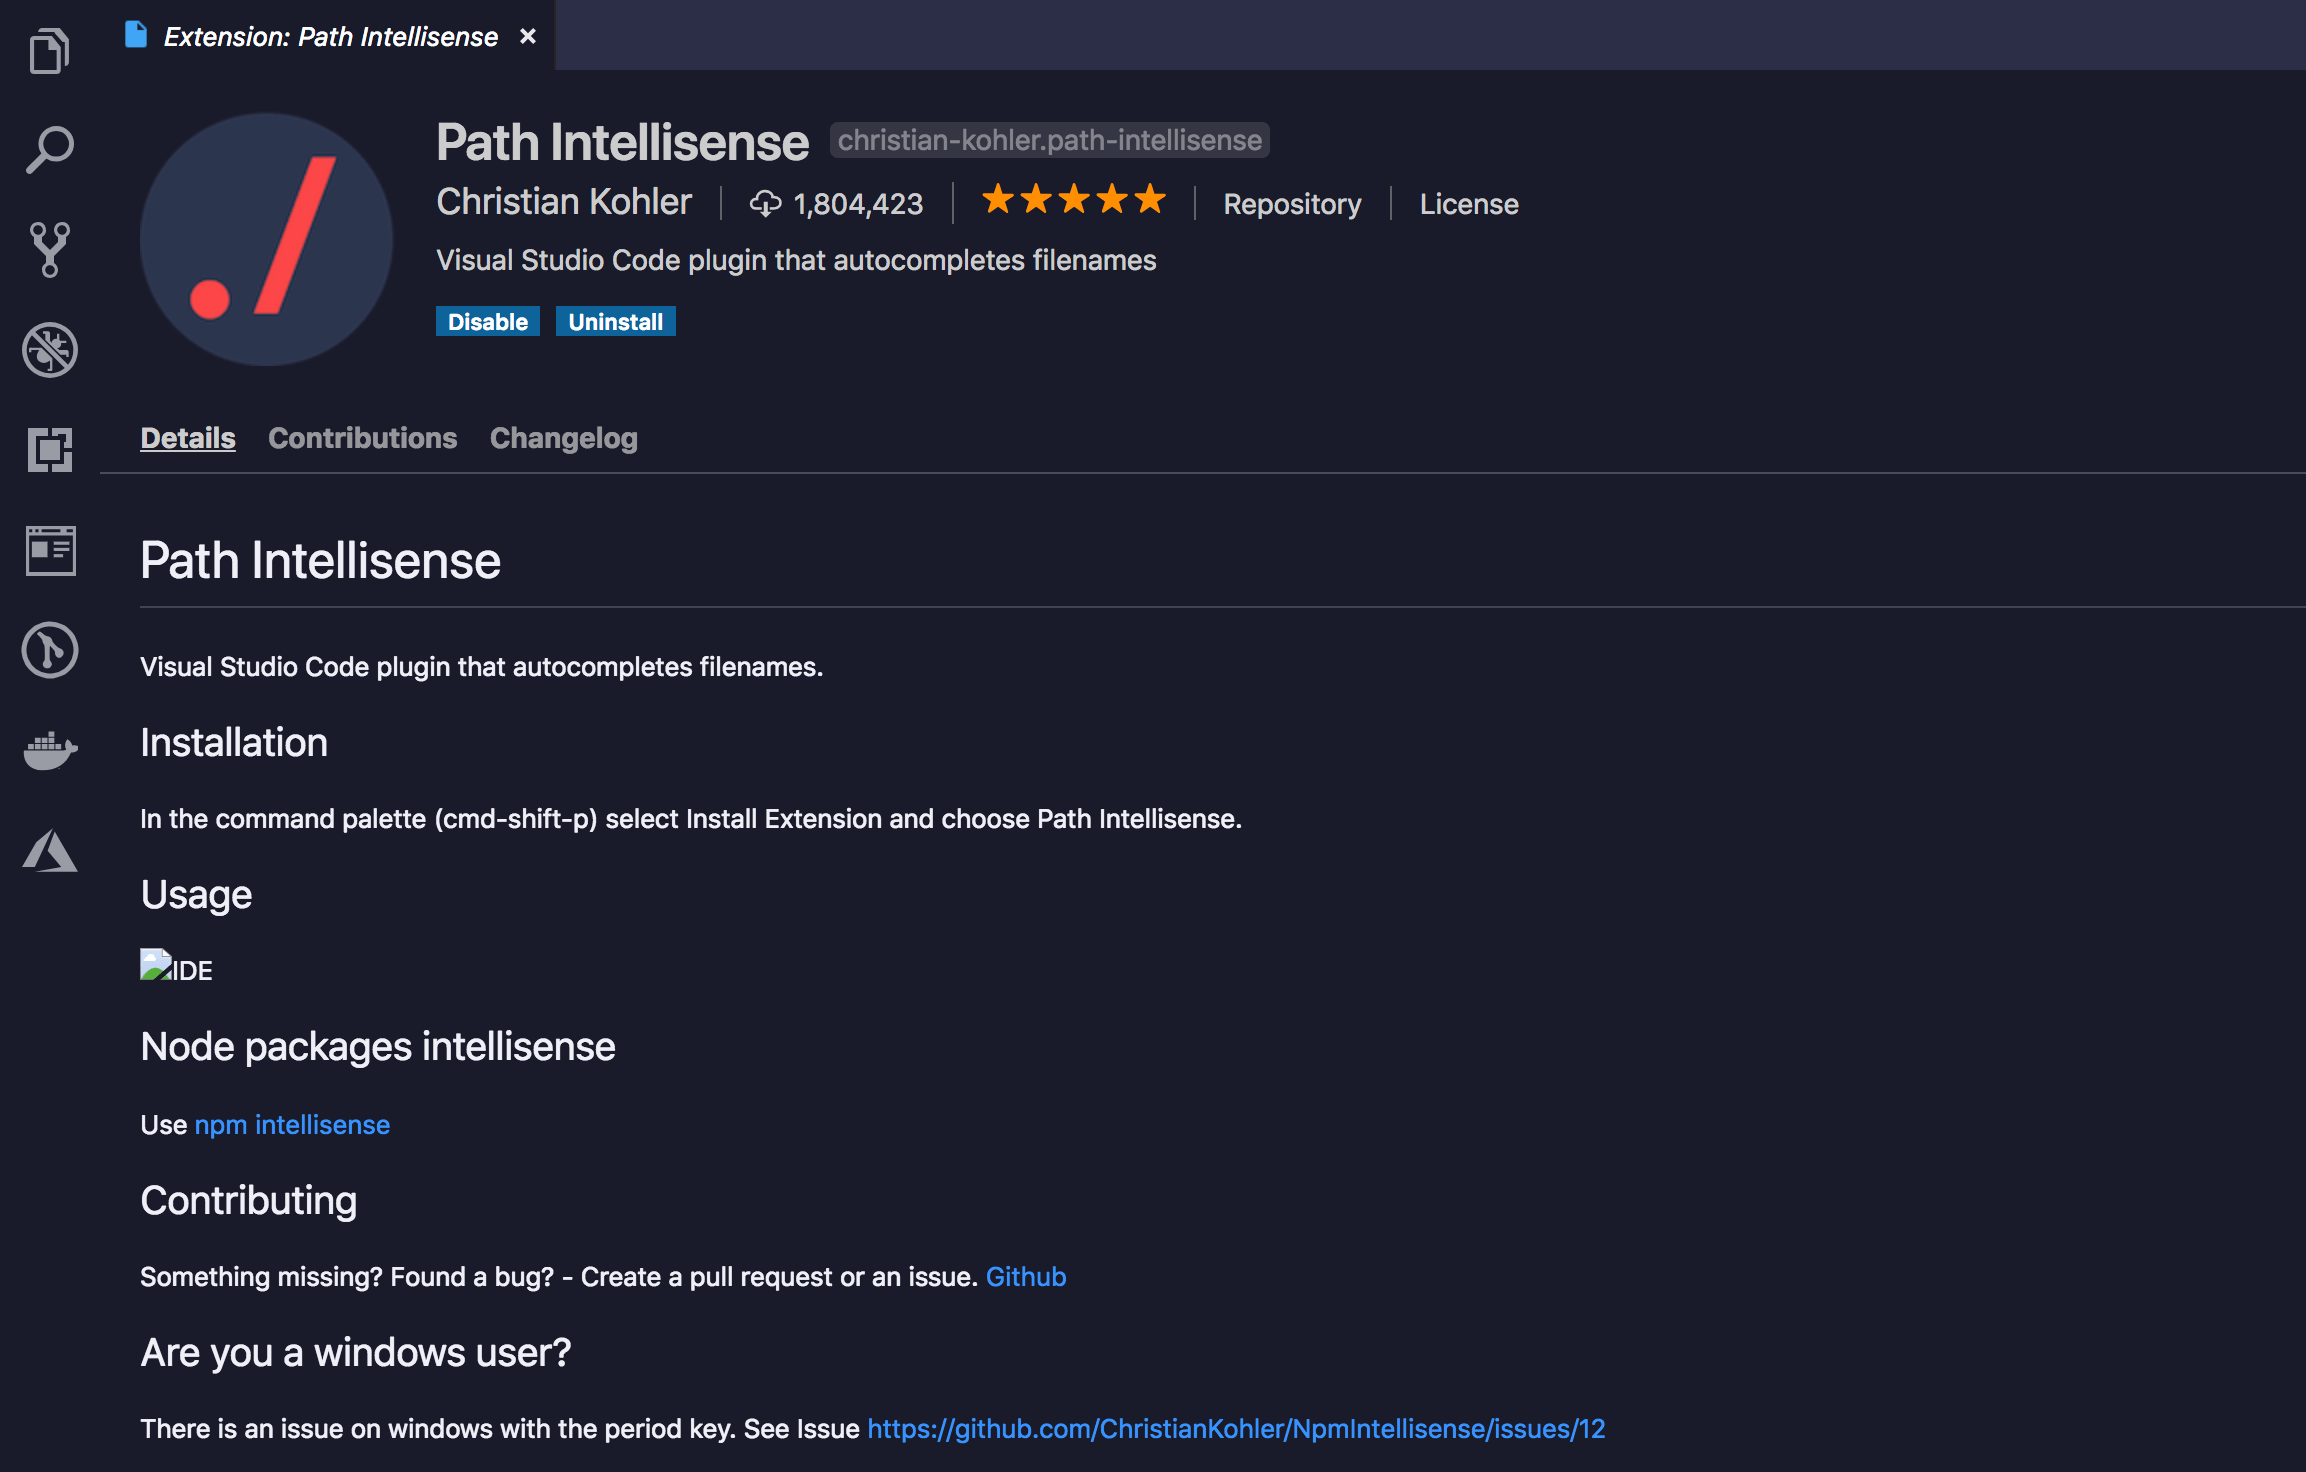Open the Docker sidebar panel
This screenshot has width=2306, height=1472.
point(48,751)
